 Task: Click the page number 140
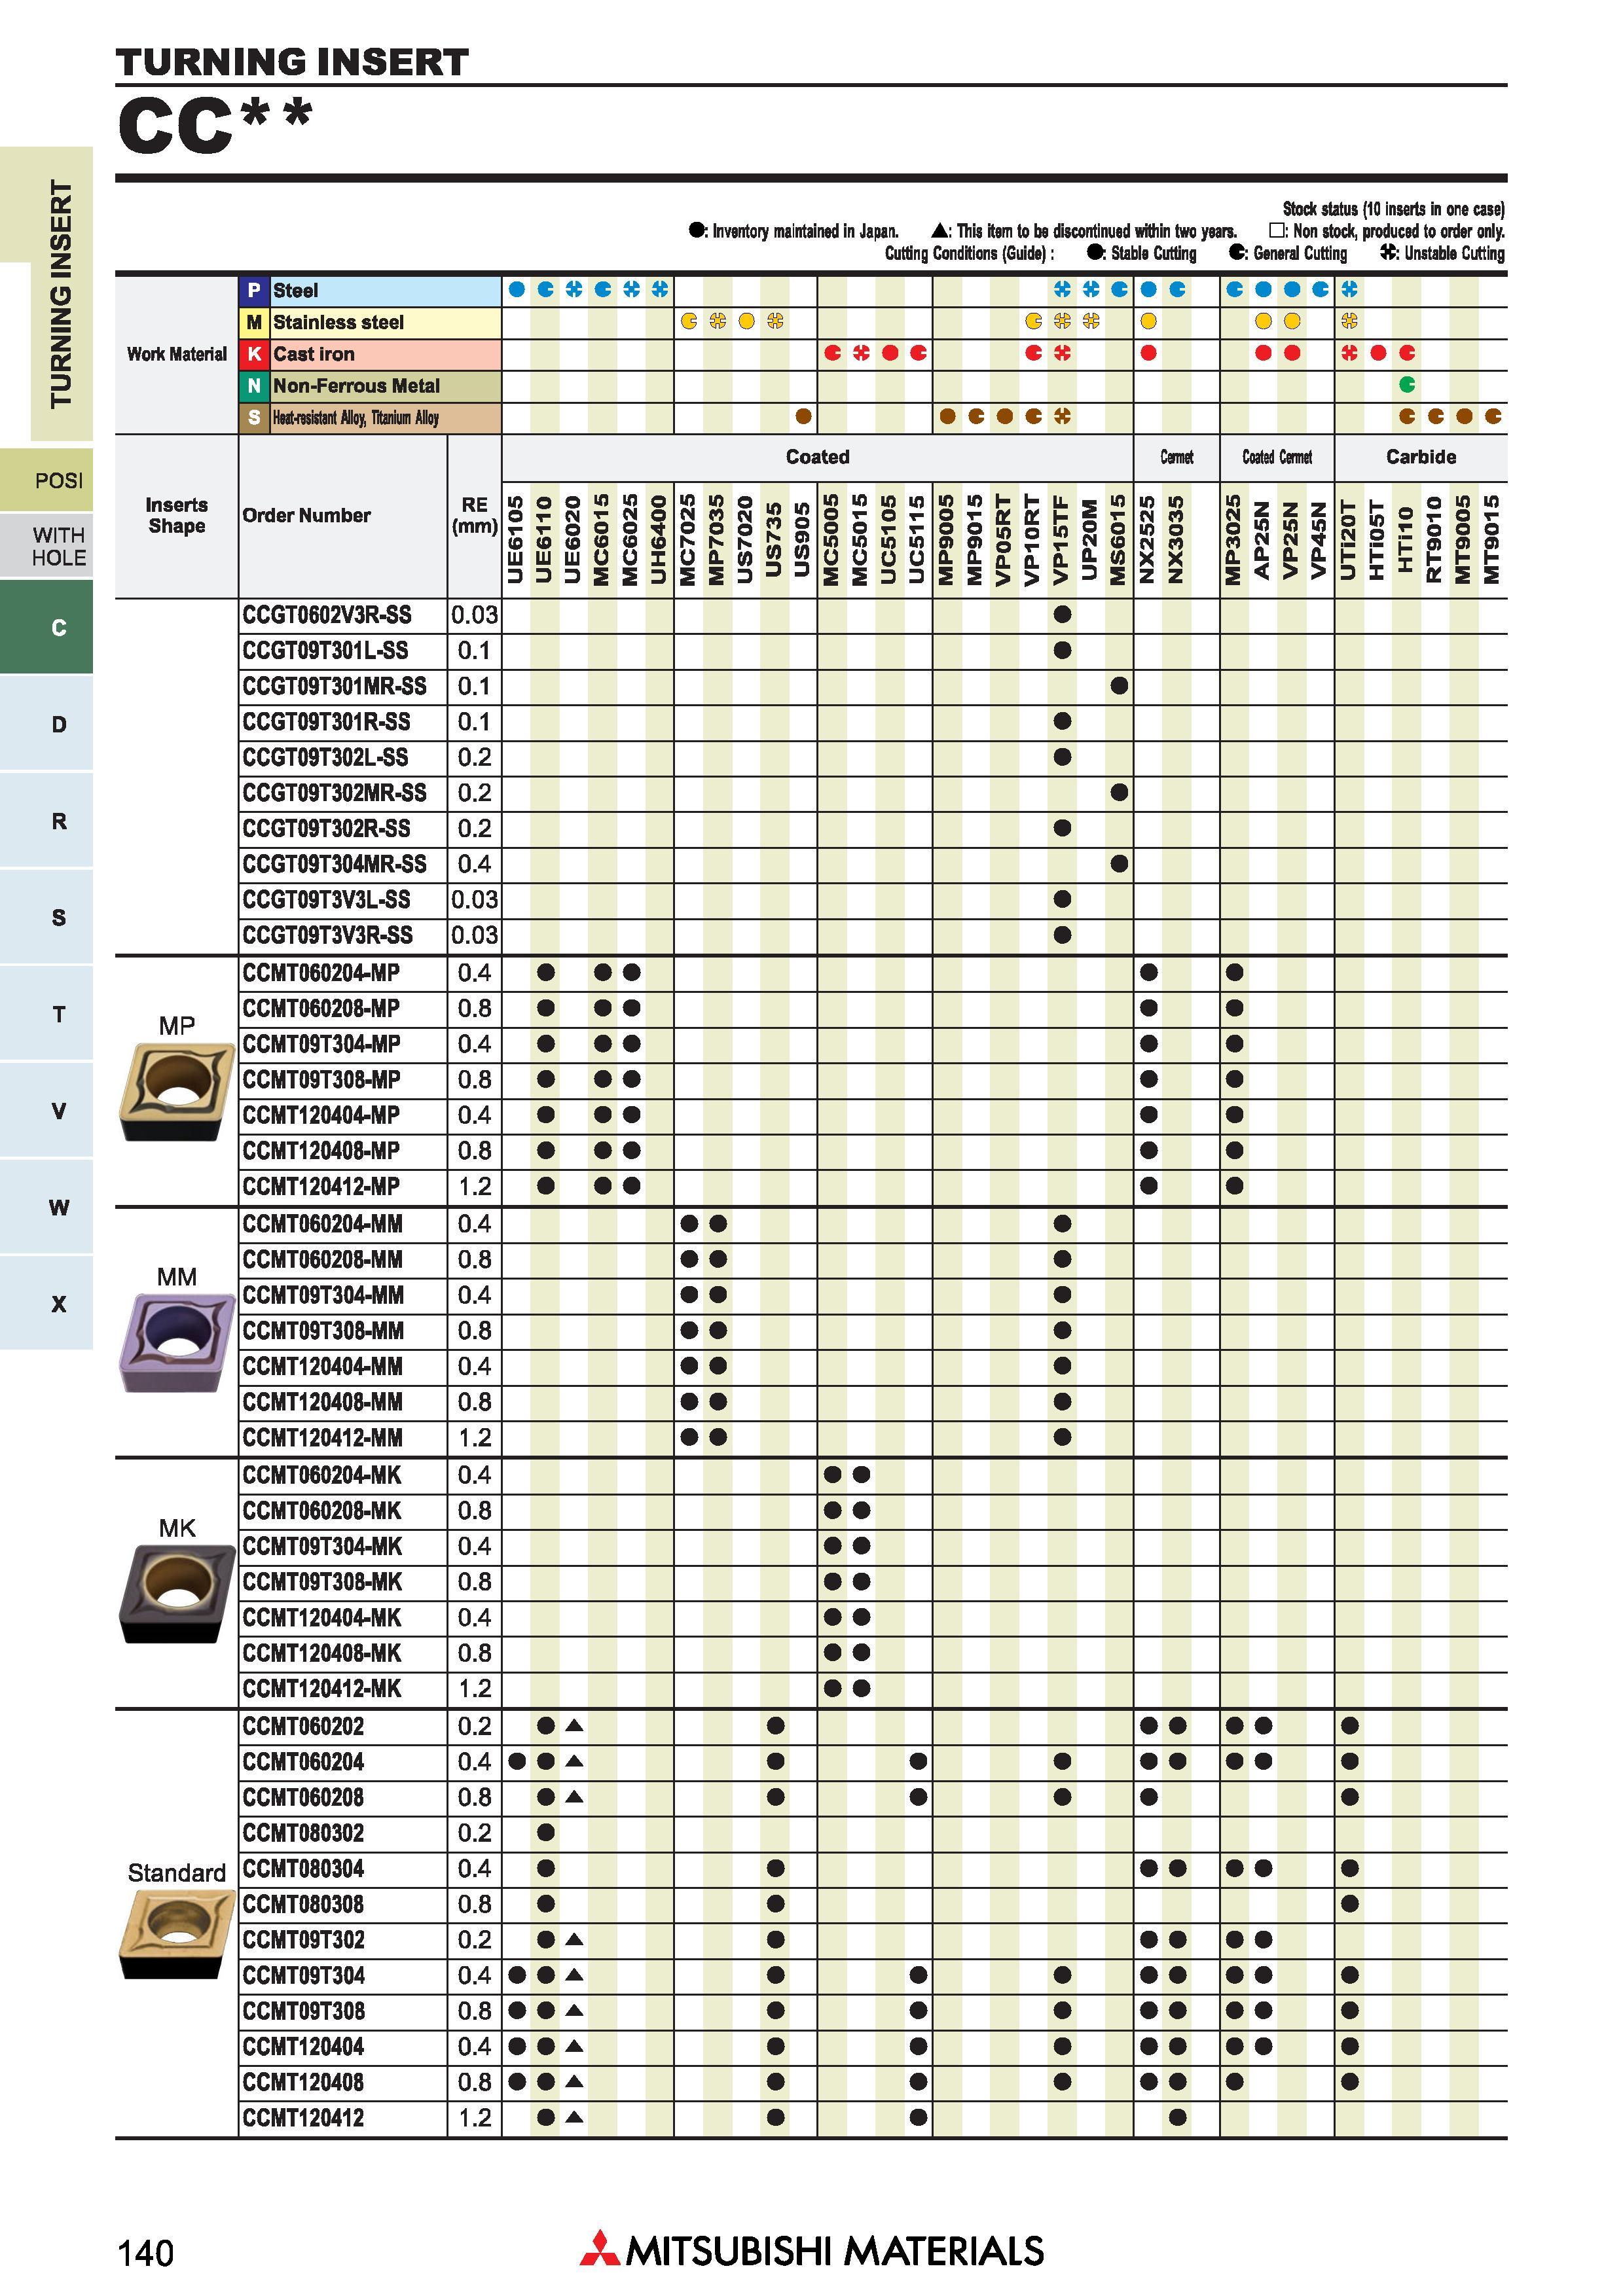[x=146, y=2254]
